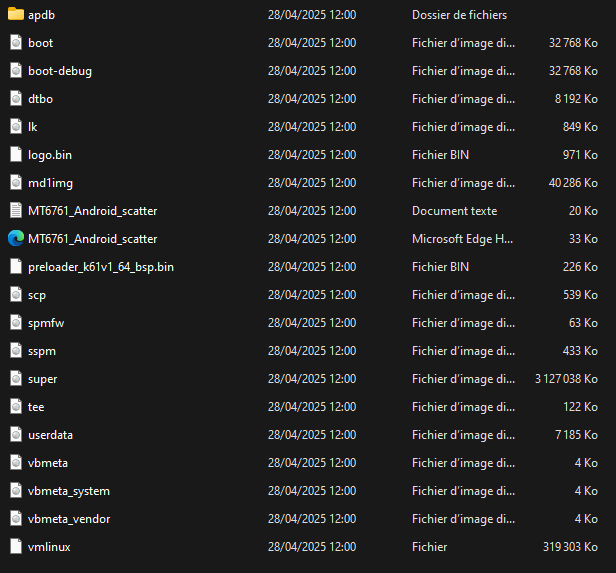Click the Microsoft Edge icon of MT6761_Android_scatter
Viewport: 616px width, 573px height.
click(x=16, y=238)
